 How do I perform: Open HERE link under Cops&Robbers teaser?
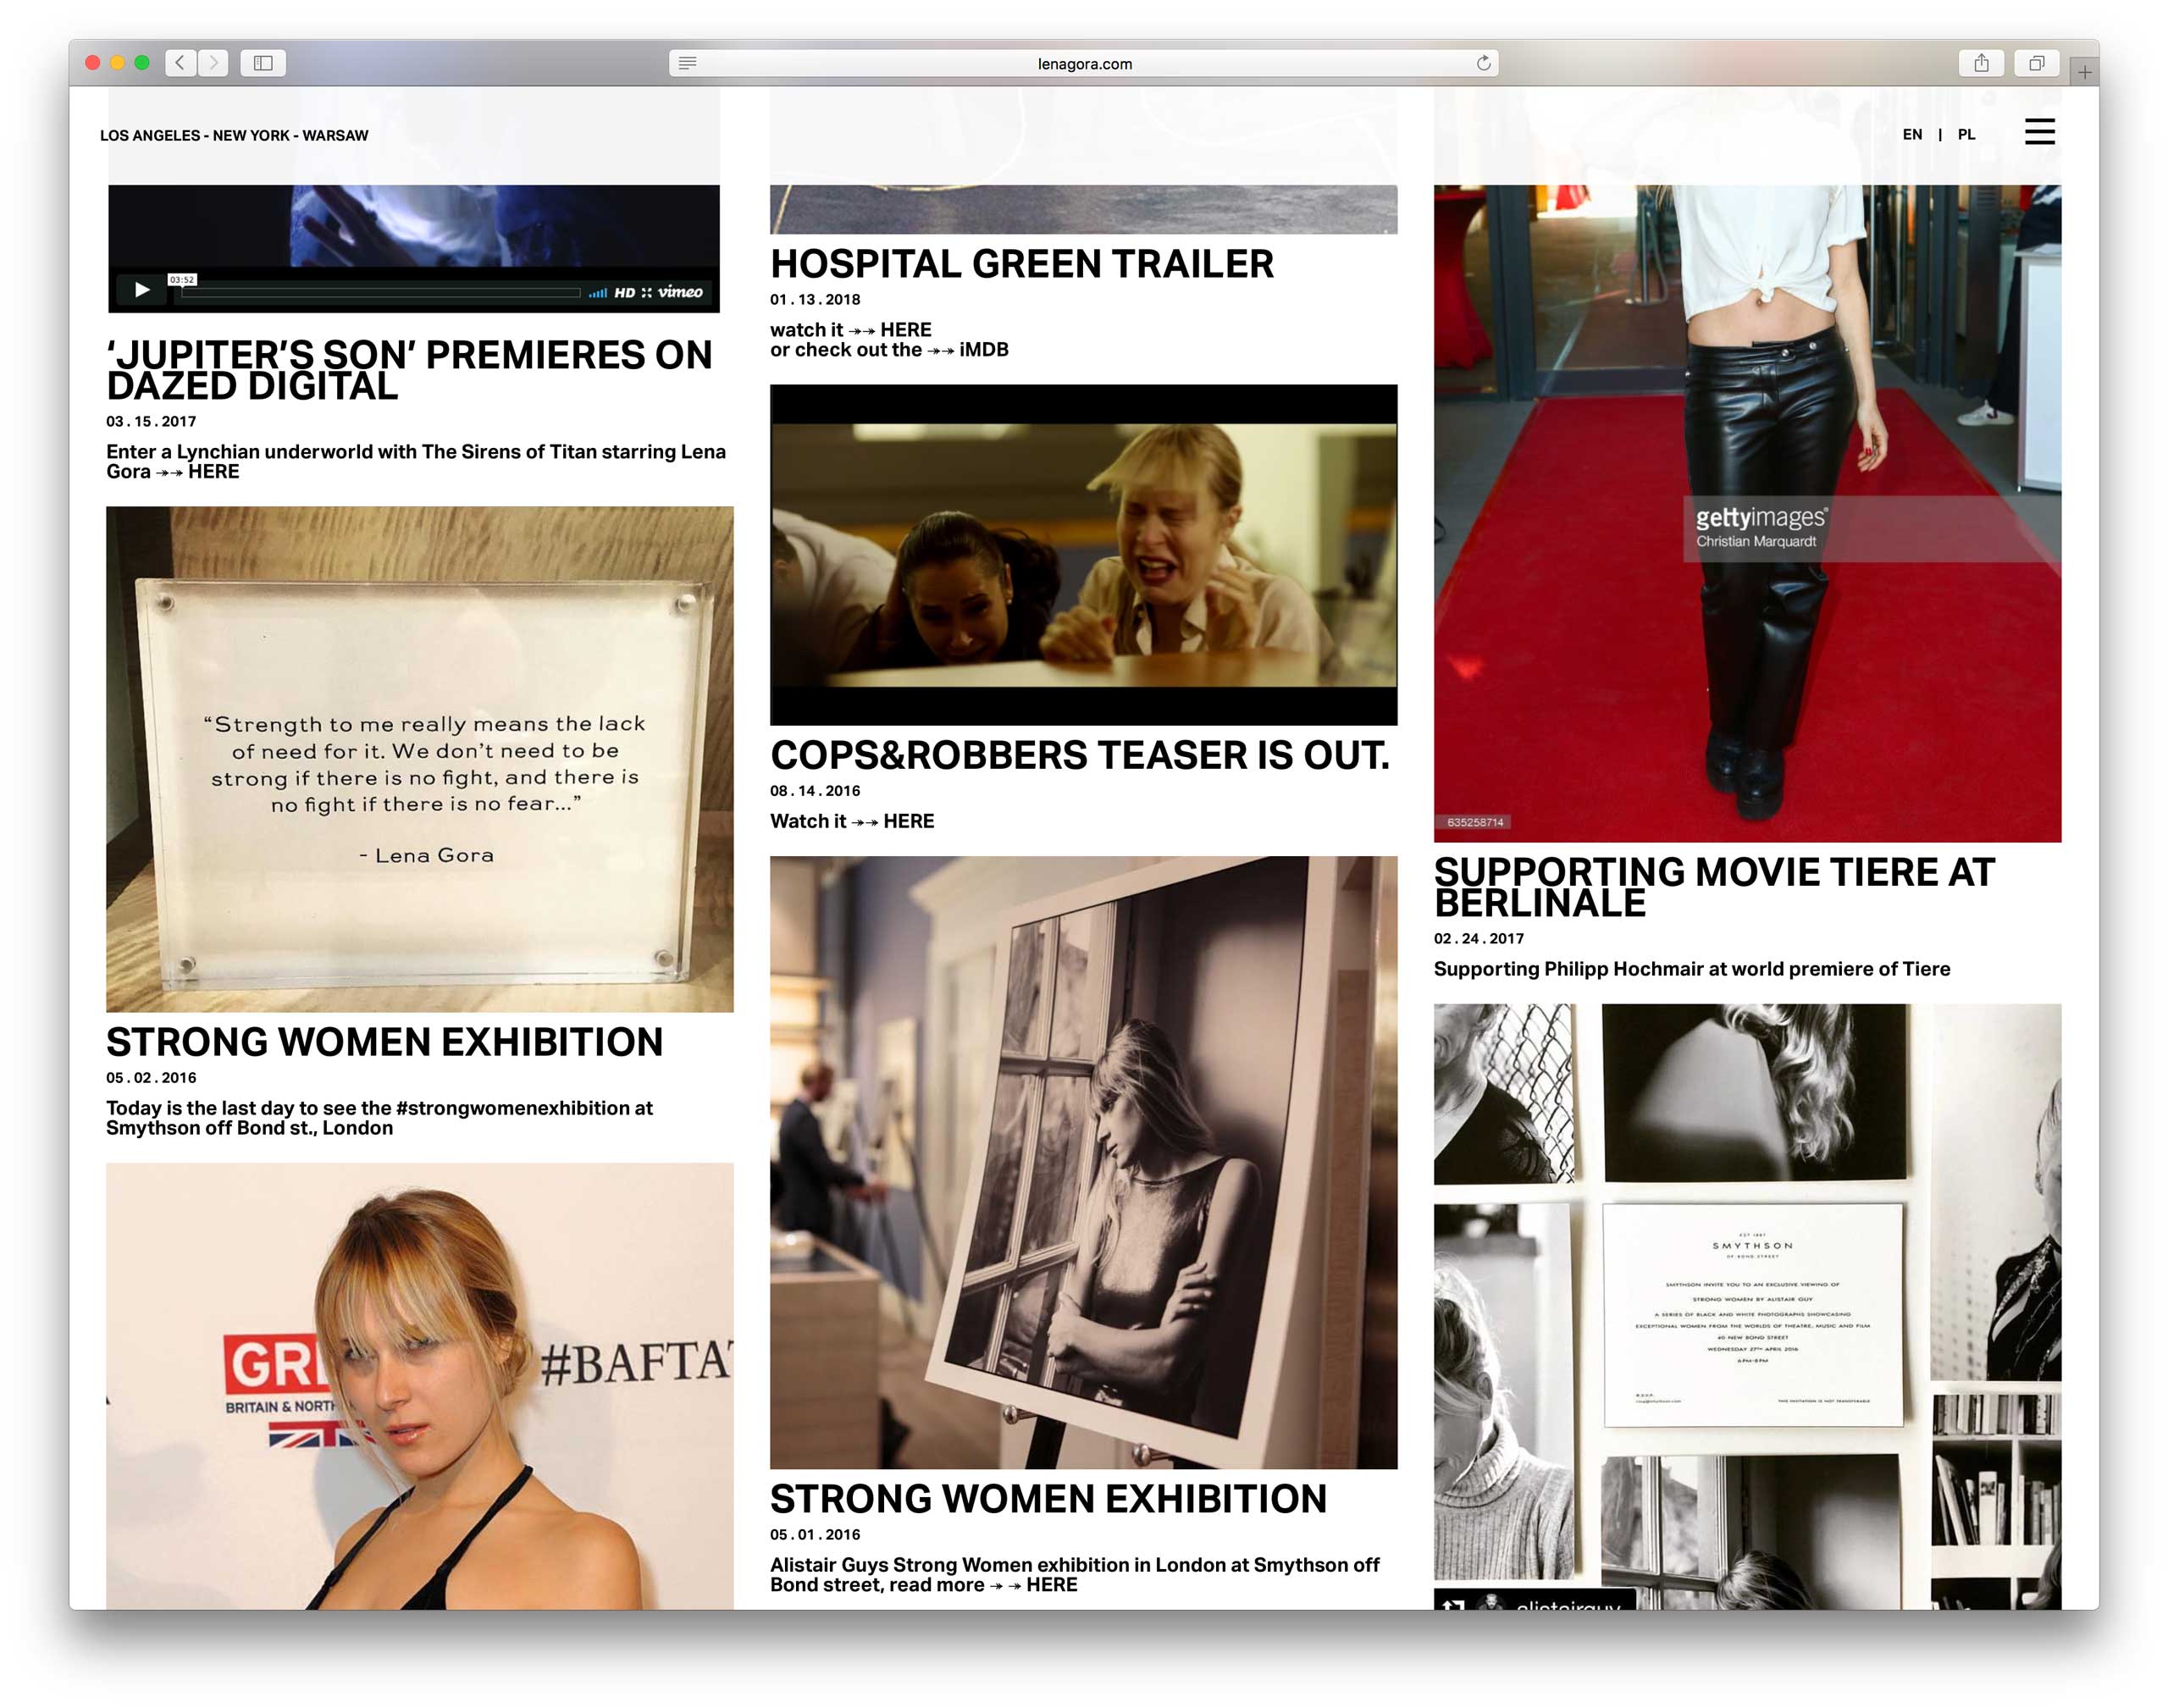click(x=908, y=821)
